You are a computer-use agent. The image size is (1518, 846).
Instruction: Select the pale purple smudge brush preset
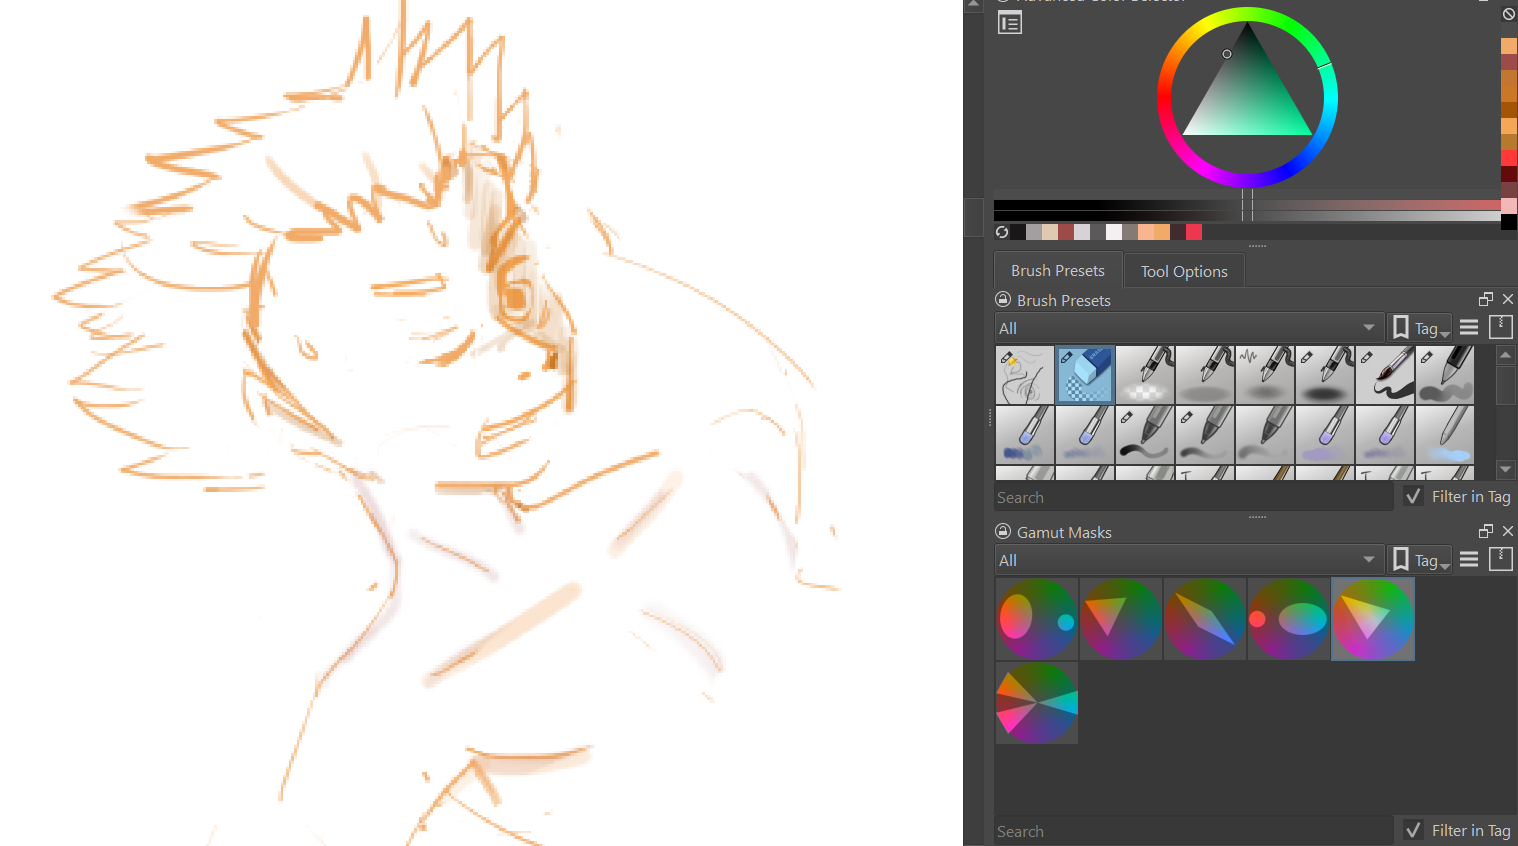click(1325, 435)
